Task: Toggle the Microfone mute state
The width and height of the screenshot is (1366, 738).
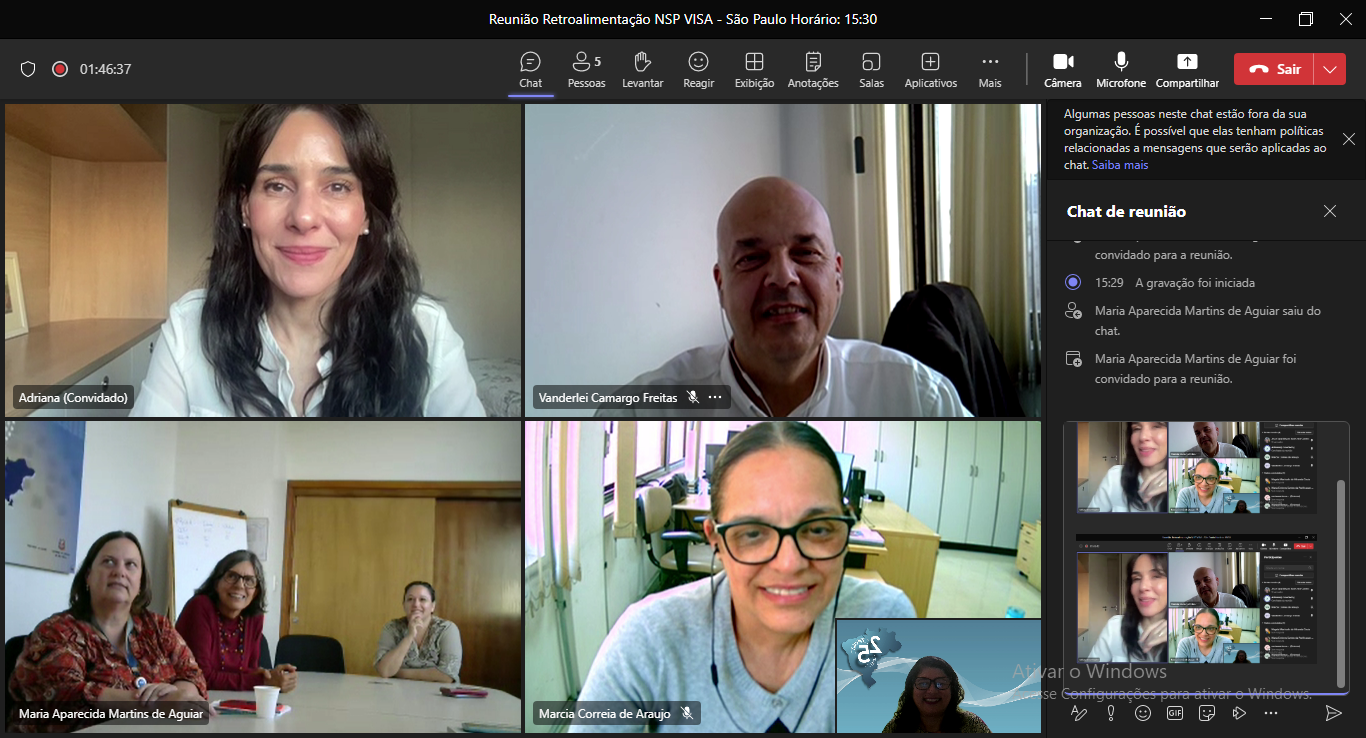Action: 1121,70
